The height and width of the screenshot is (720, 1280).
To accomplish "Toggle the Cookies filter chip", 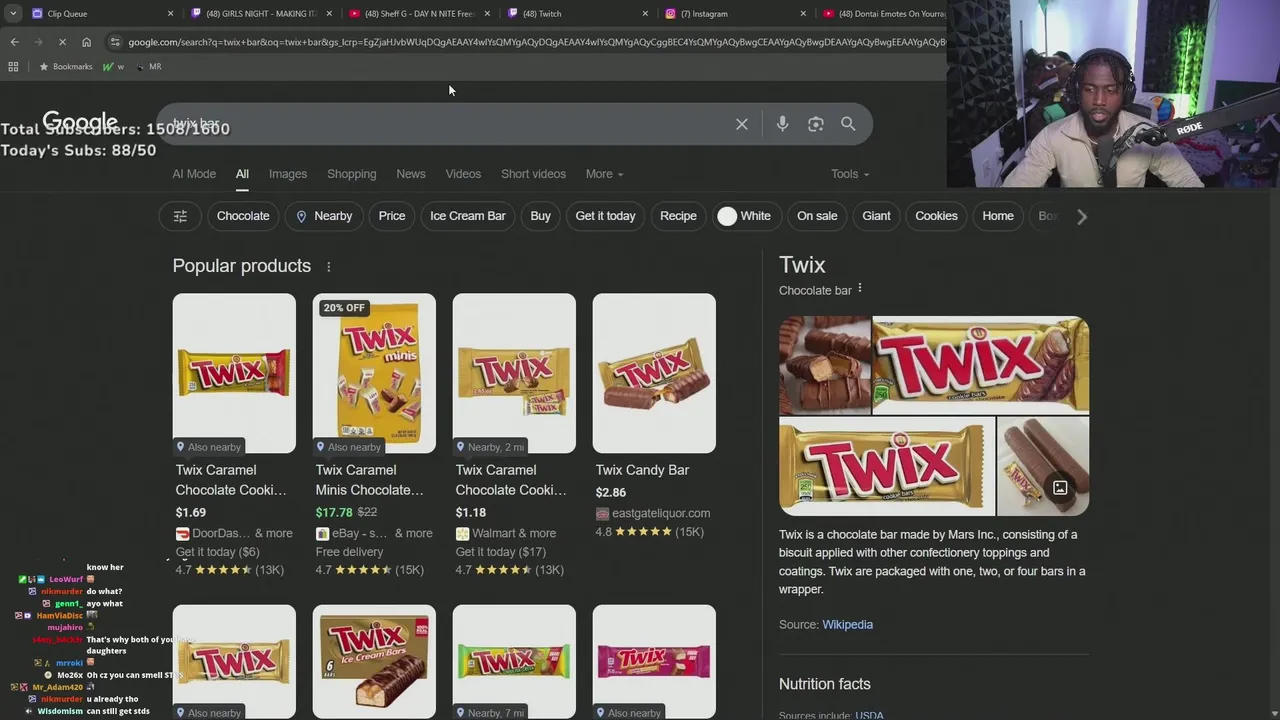I will [x=936, y=216].
